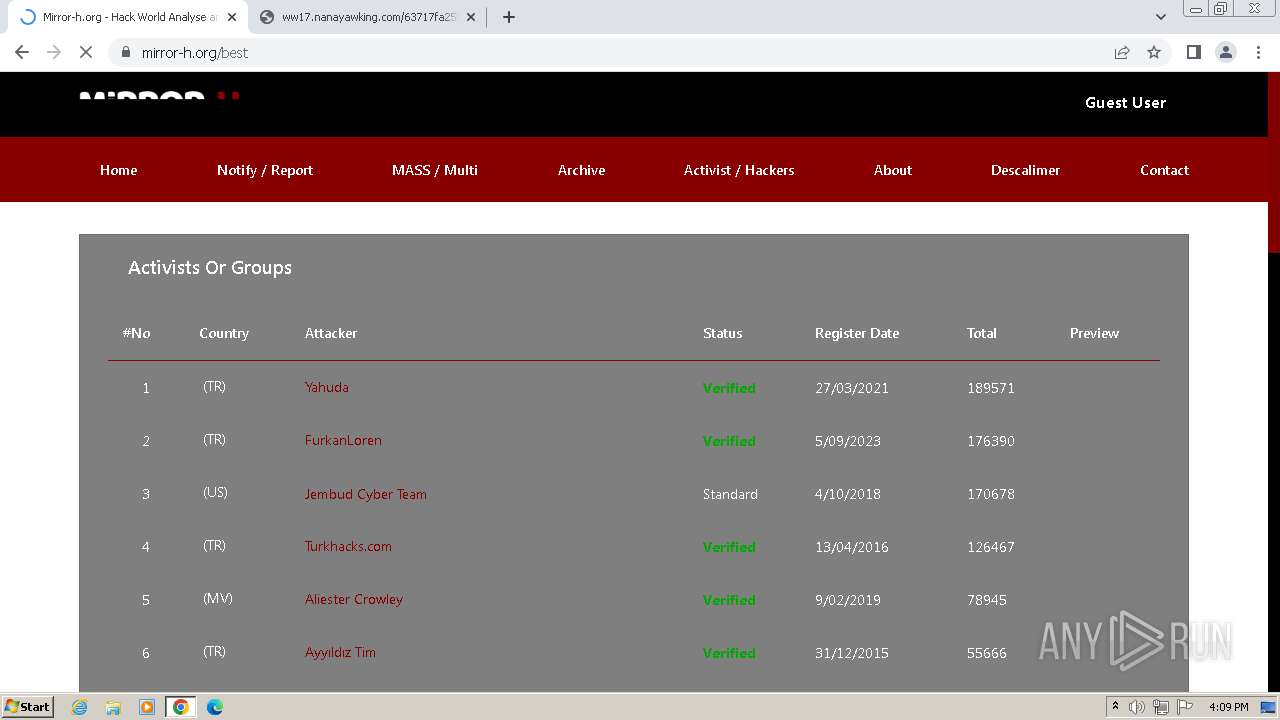Close the nanayawking.com tab

472,17
